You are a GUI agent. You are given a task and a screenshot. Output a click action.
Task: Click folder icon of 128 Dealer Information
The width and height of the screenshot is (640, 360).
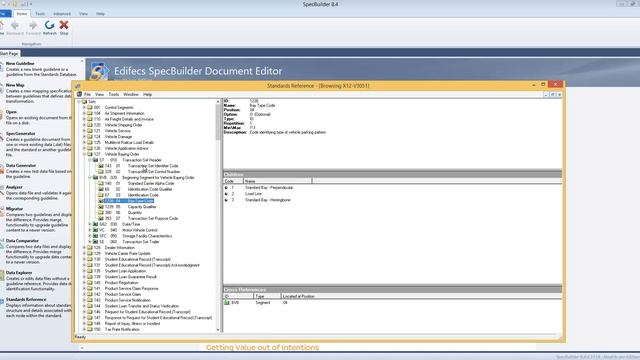click(x=90, y=248)
